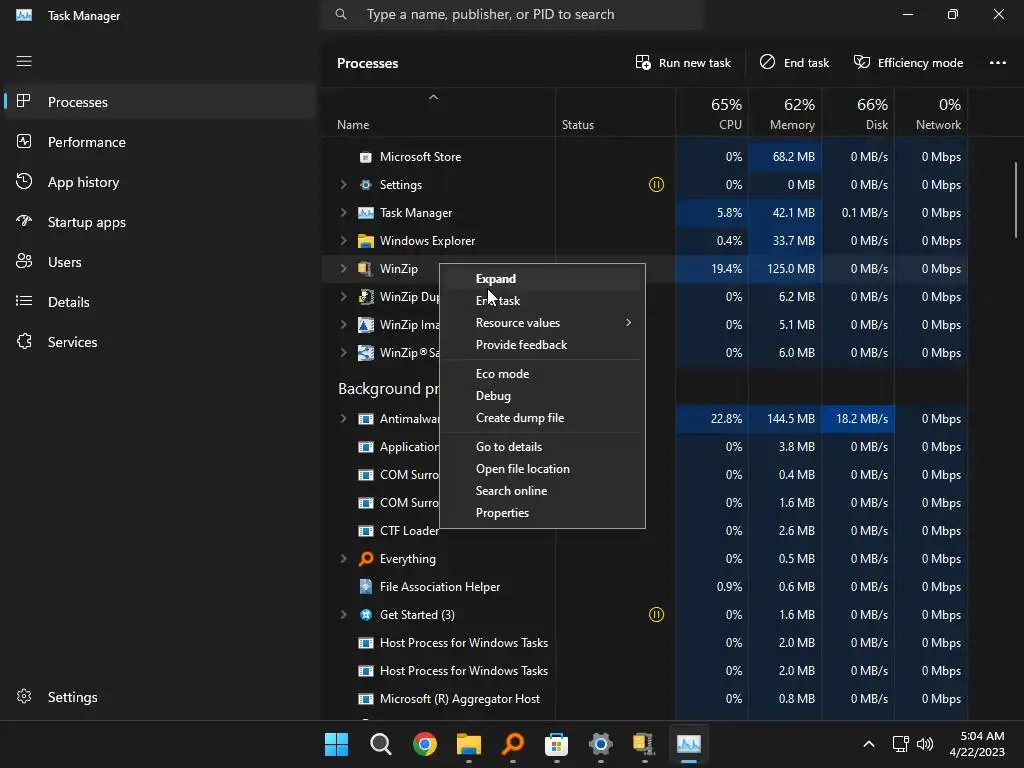Expand the Antimalware process group

coord(344,419)
